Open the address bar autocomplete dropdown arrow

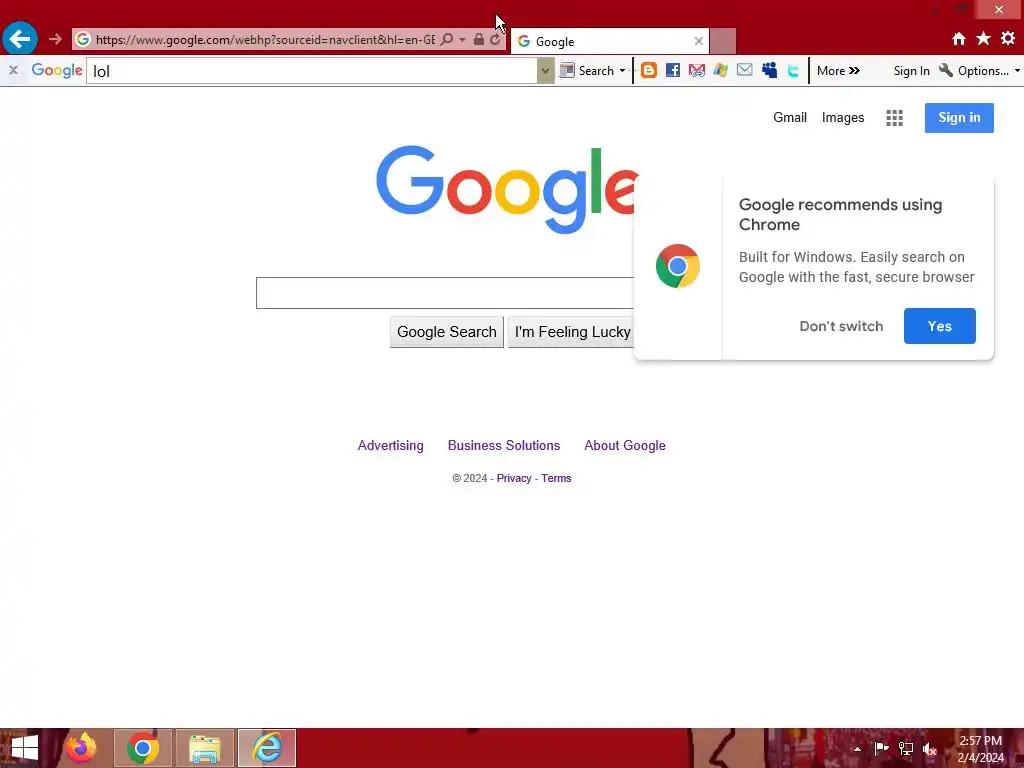[462, 40]
